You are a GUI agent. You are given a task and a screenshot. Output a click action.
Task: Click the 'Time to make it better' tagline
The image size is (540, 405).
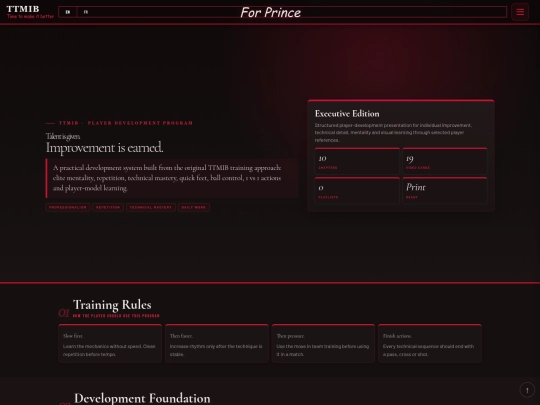[30, 16]
